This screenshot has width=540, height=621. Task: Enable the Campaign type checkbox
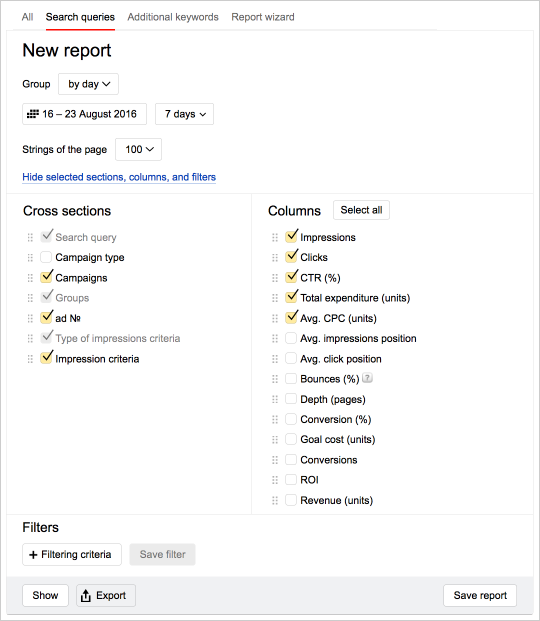tap(46, 257)
